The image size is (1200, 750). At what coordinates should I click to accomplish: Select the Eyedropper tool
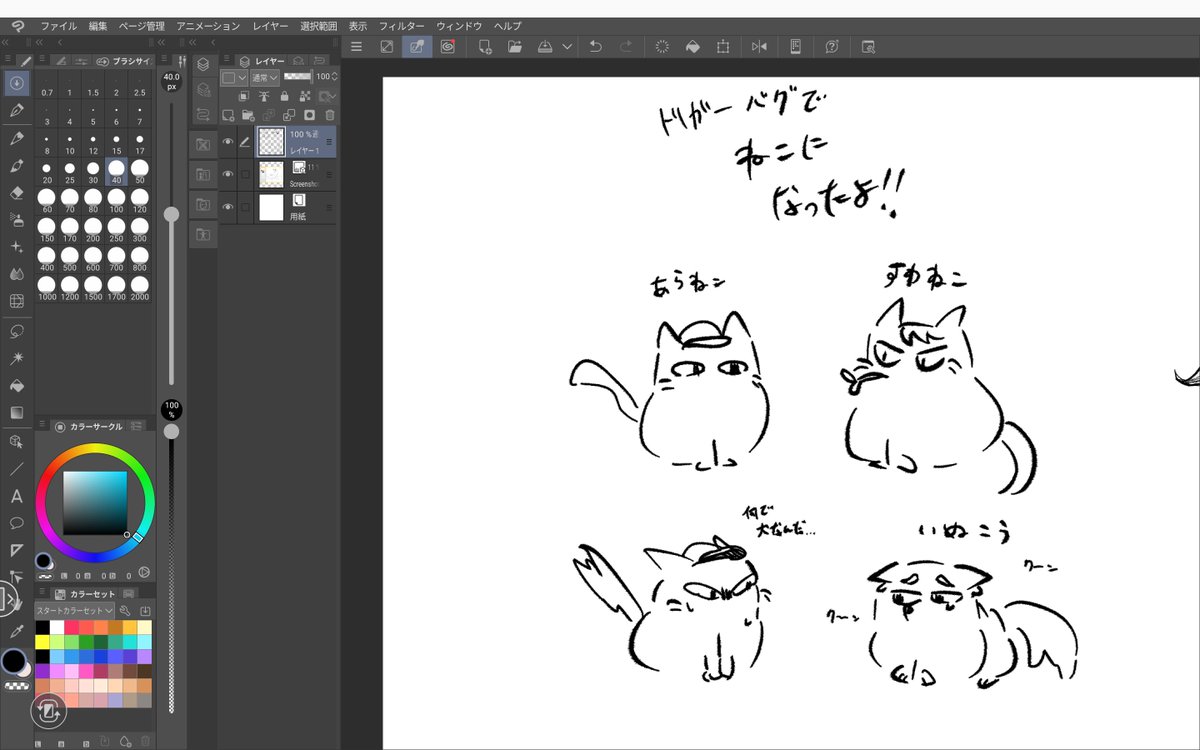(x=17, y=632)
